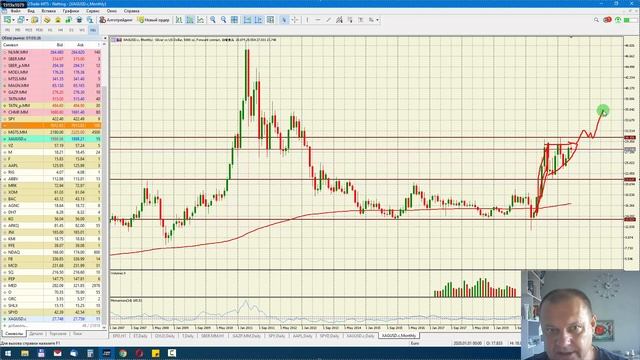Open the Сервис menu
The height and width of the screenshot is (360, 640).
click(x=93, y=11)
